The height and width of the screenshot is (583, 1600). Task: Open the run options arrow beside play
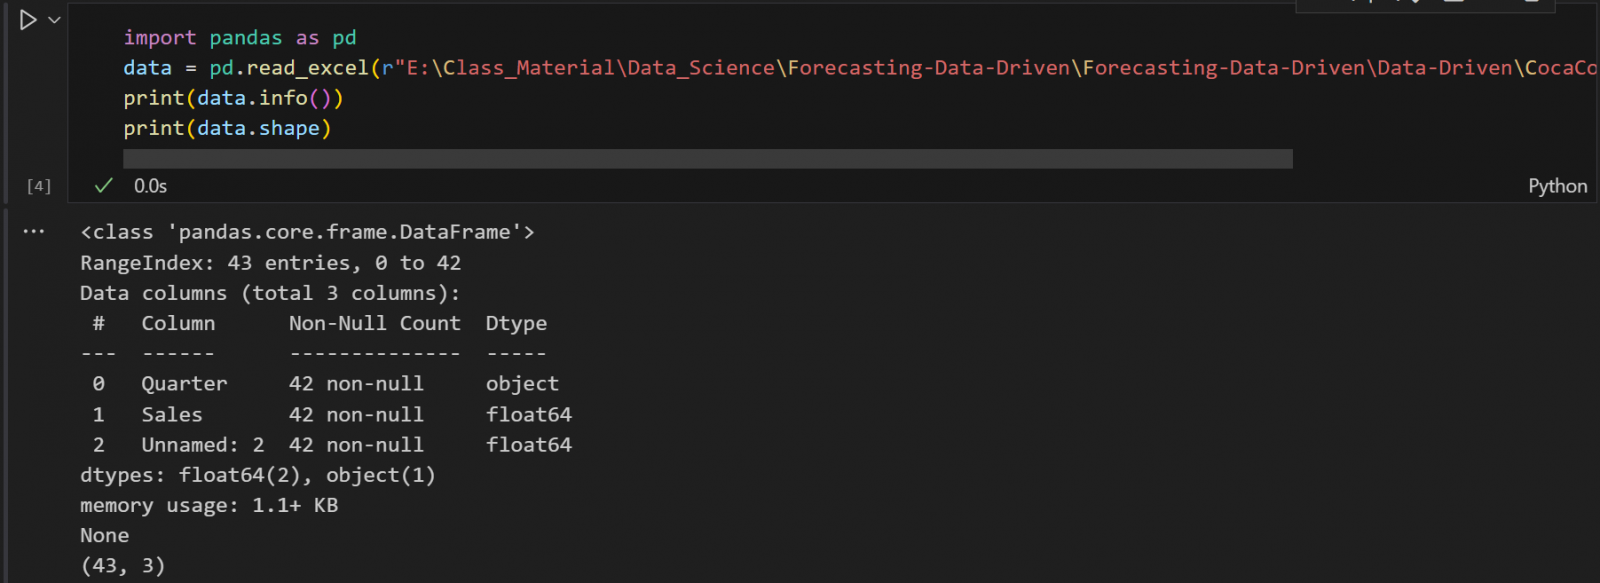(x=55, y=20)
